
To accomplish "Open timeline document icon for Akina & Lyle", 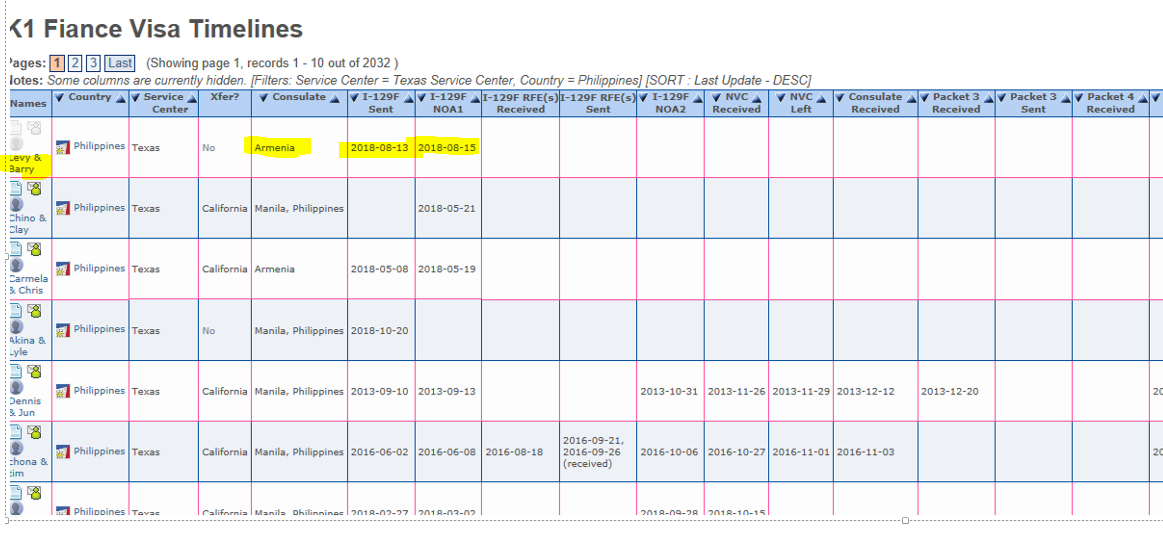I will (x=15, y=309).
